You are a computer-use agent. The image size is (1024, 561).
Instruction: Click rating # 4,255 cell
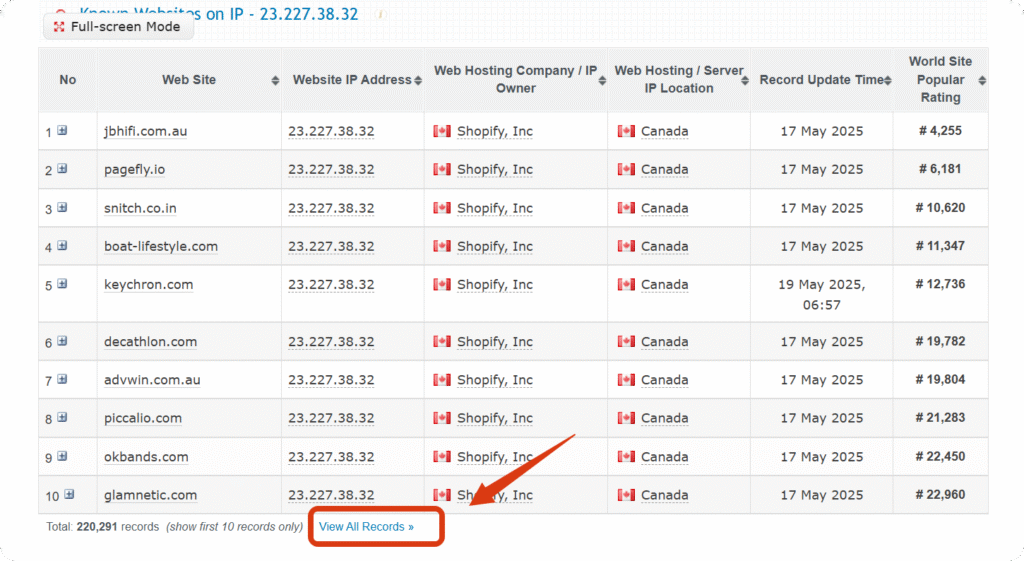940,131
